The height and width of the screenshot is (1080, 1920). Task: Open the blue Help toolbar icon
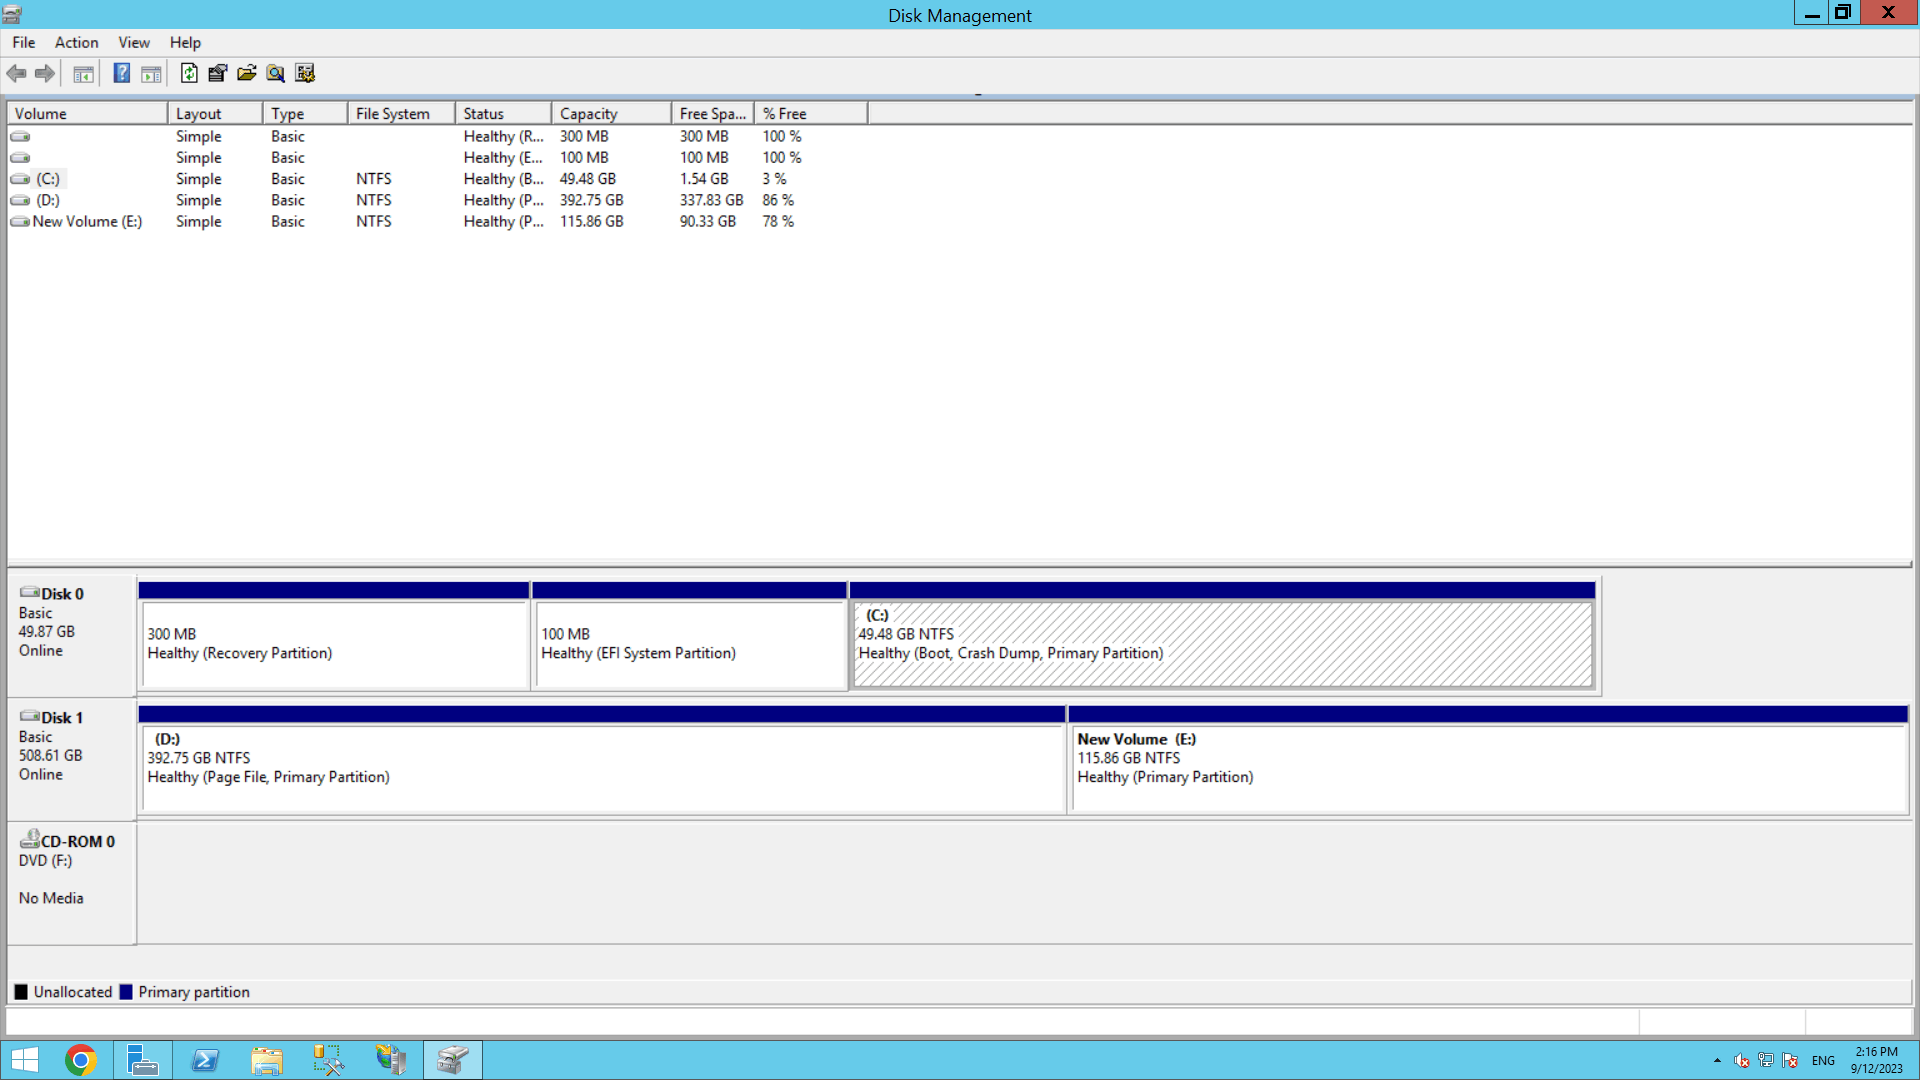(x=121, y=73)
